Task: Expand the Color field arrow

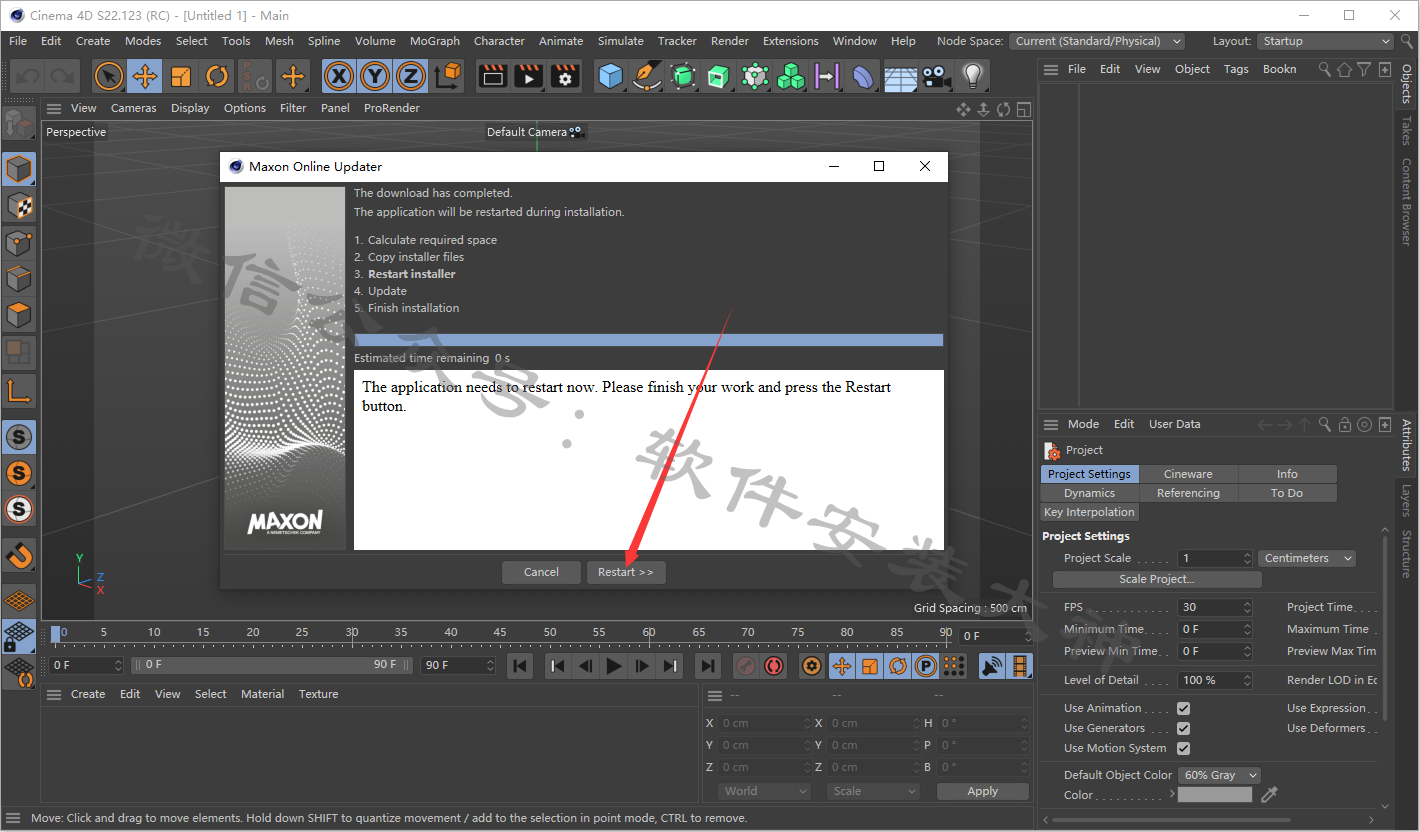Action: [x=1172, y=795]
